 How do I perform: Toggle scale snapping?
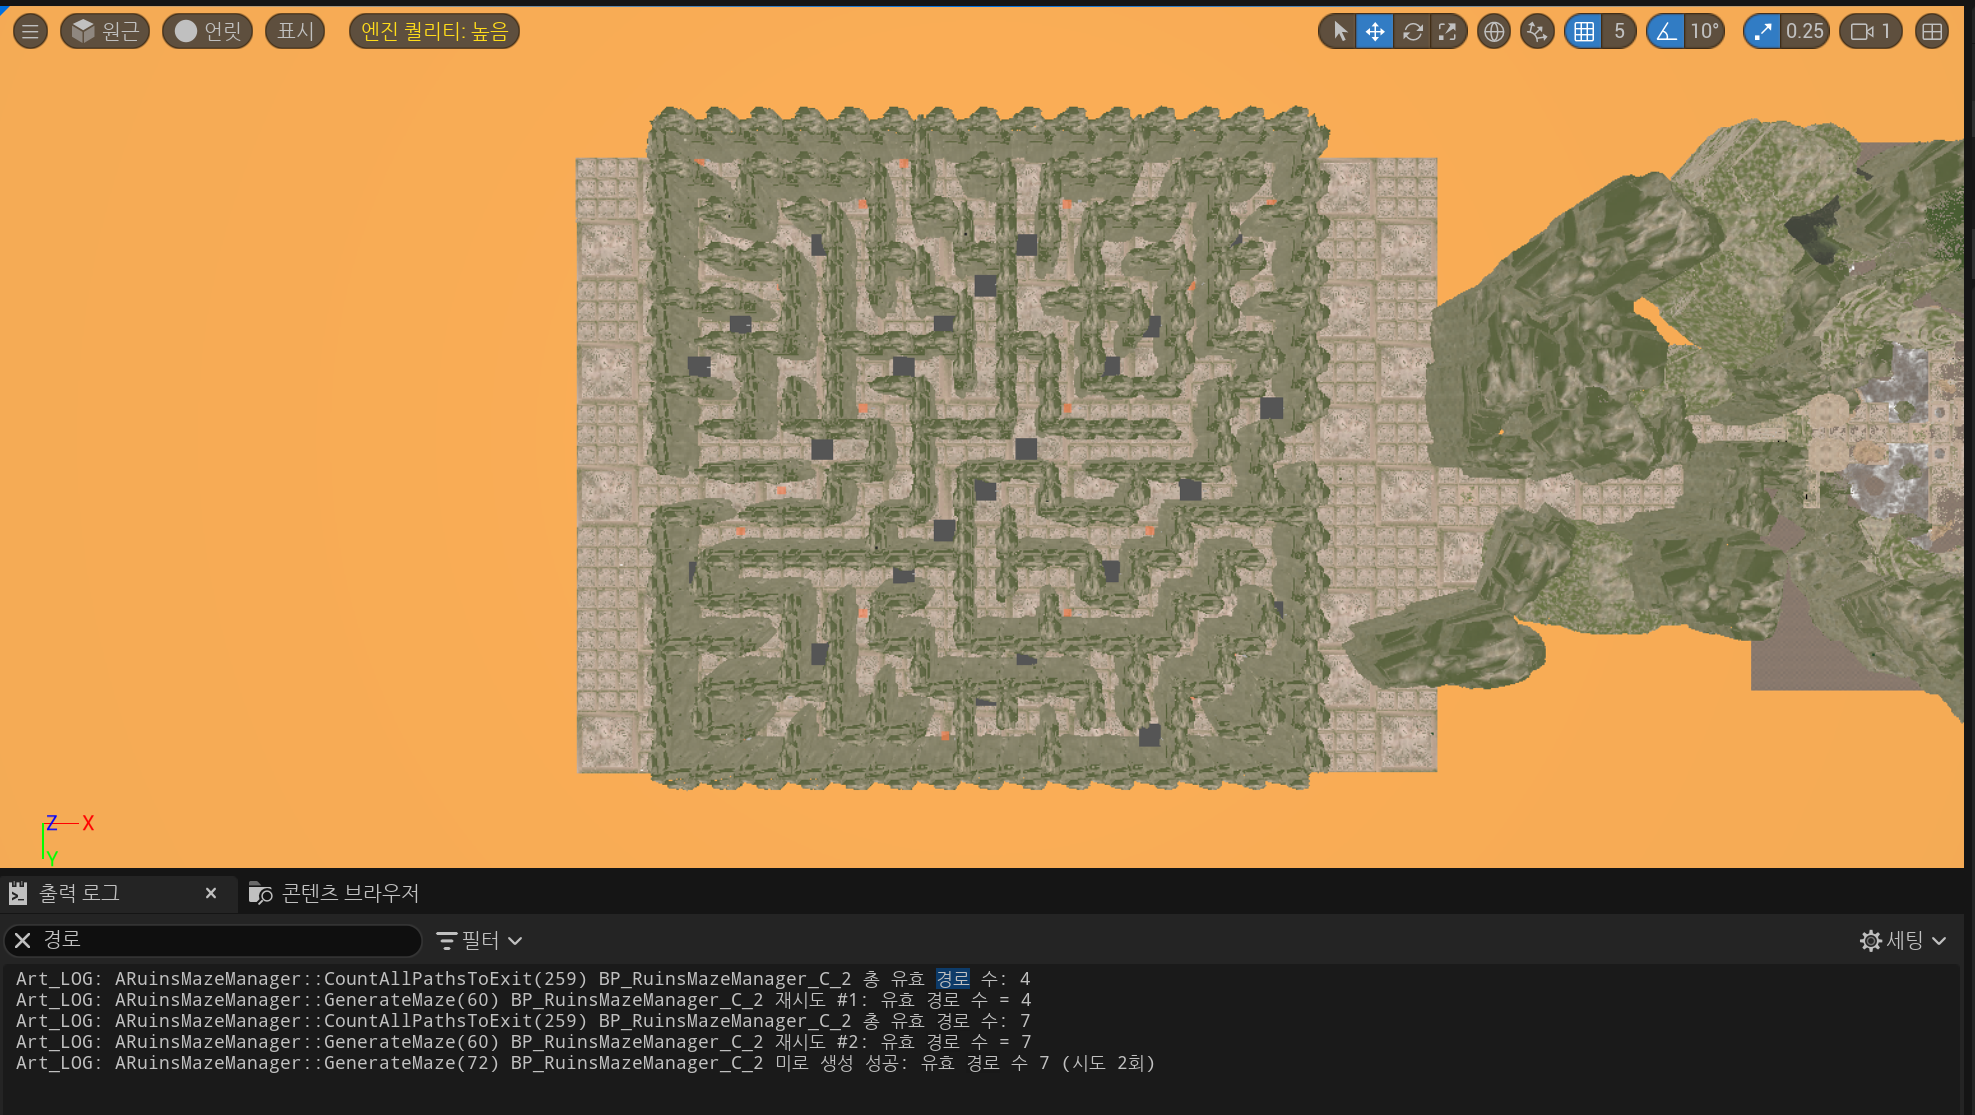[1763, 31]
